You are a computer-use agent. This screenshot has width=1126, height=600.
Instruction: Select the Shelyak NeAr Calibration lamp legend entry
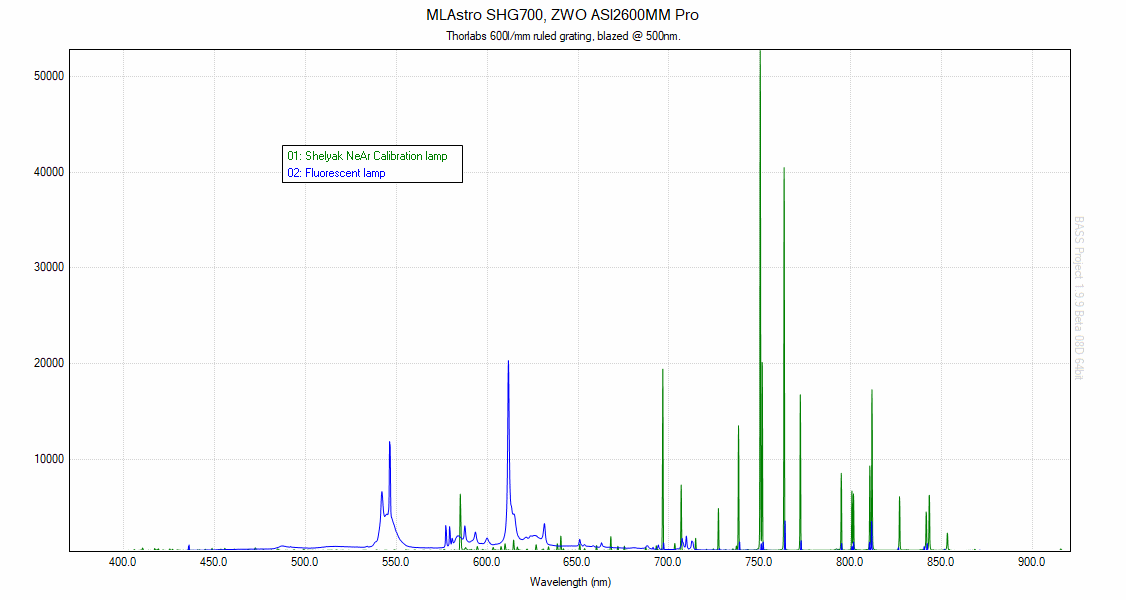[367, 156]
